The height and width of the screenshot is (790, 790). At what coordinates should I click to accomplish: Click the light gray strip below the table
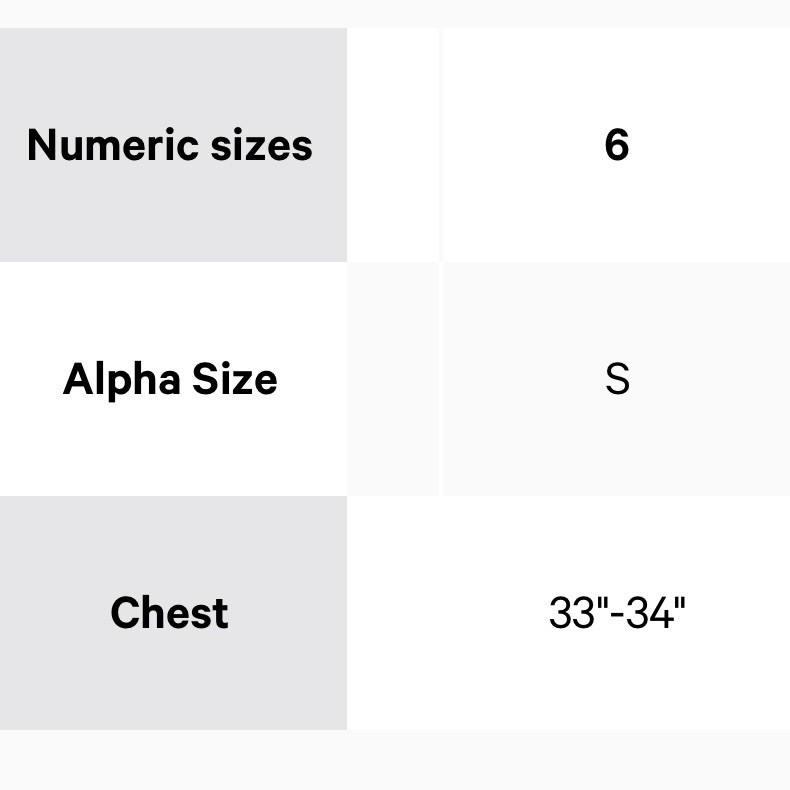(x=395, y=760)
